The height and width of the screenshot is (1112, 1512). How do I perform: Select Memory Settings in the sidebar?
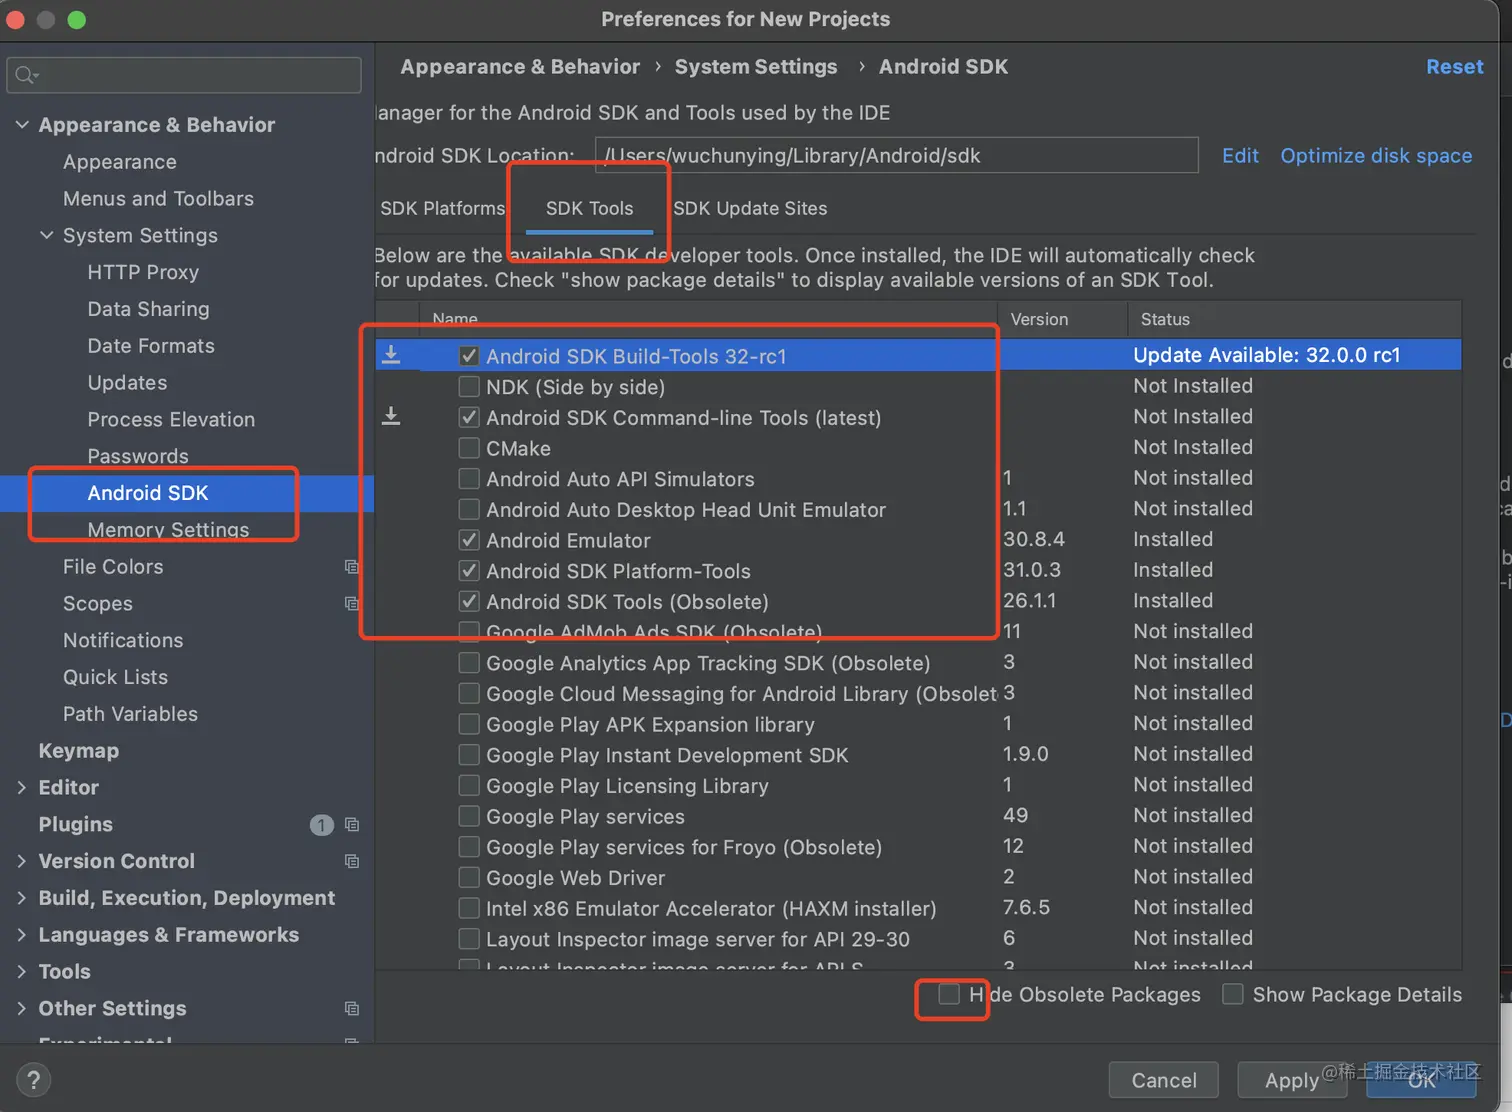point(168,529)
